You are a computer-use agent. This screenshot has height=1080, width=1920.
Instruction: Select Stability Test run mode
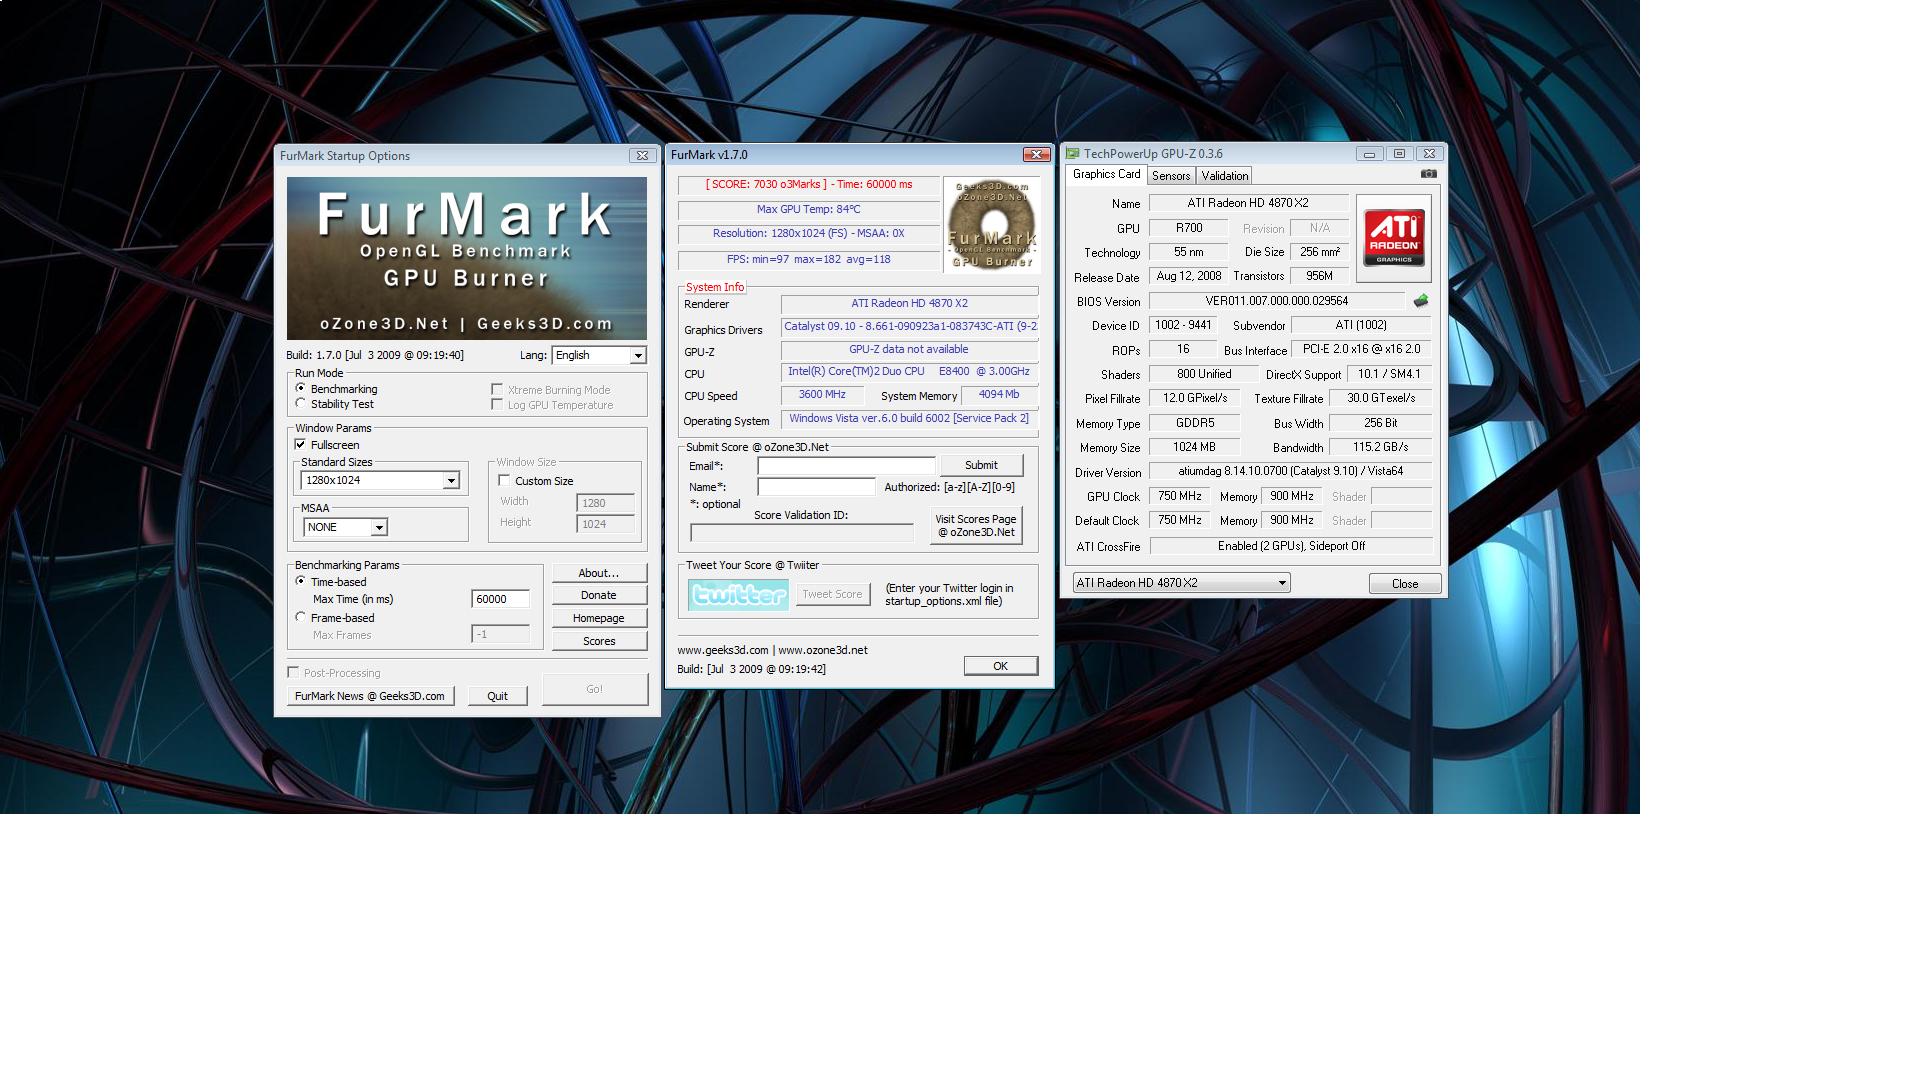click(x=301, y=404)
